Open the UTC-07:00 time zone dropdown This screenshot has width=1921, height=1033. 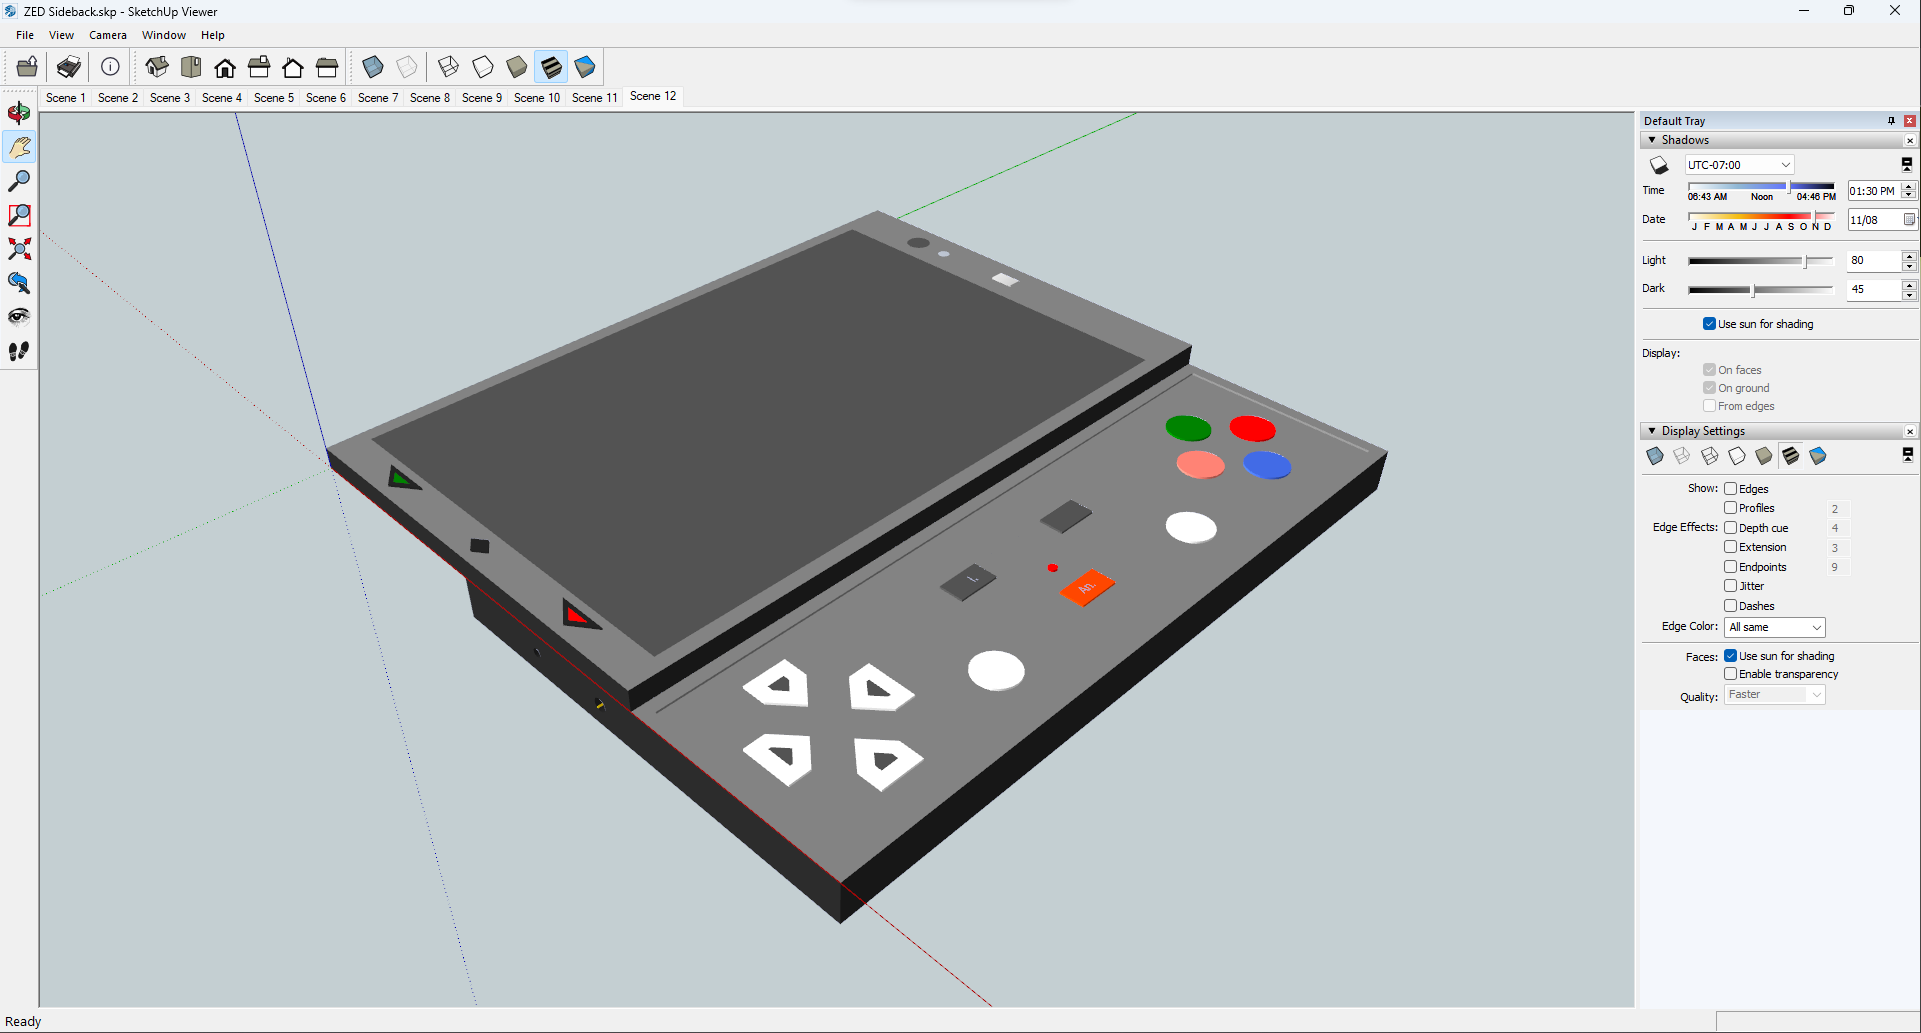point(1739,165)
